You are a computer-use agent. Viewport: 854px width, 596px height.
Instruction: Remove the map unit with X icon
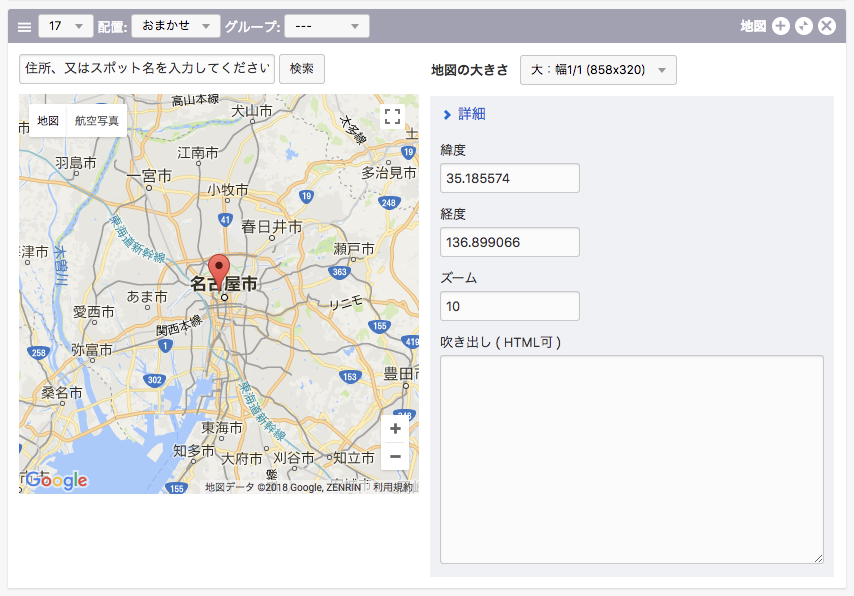tap(827, 27)
